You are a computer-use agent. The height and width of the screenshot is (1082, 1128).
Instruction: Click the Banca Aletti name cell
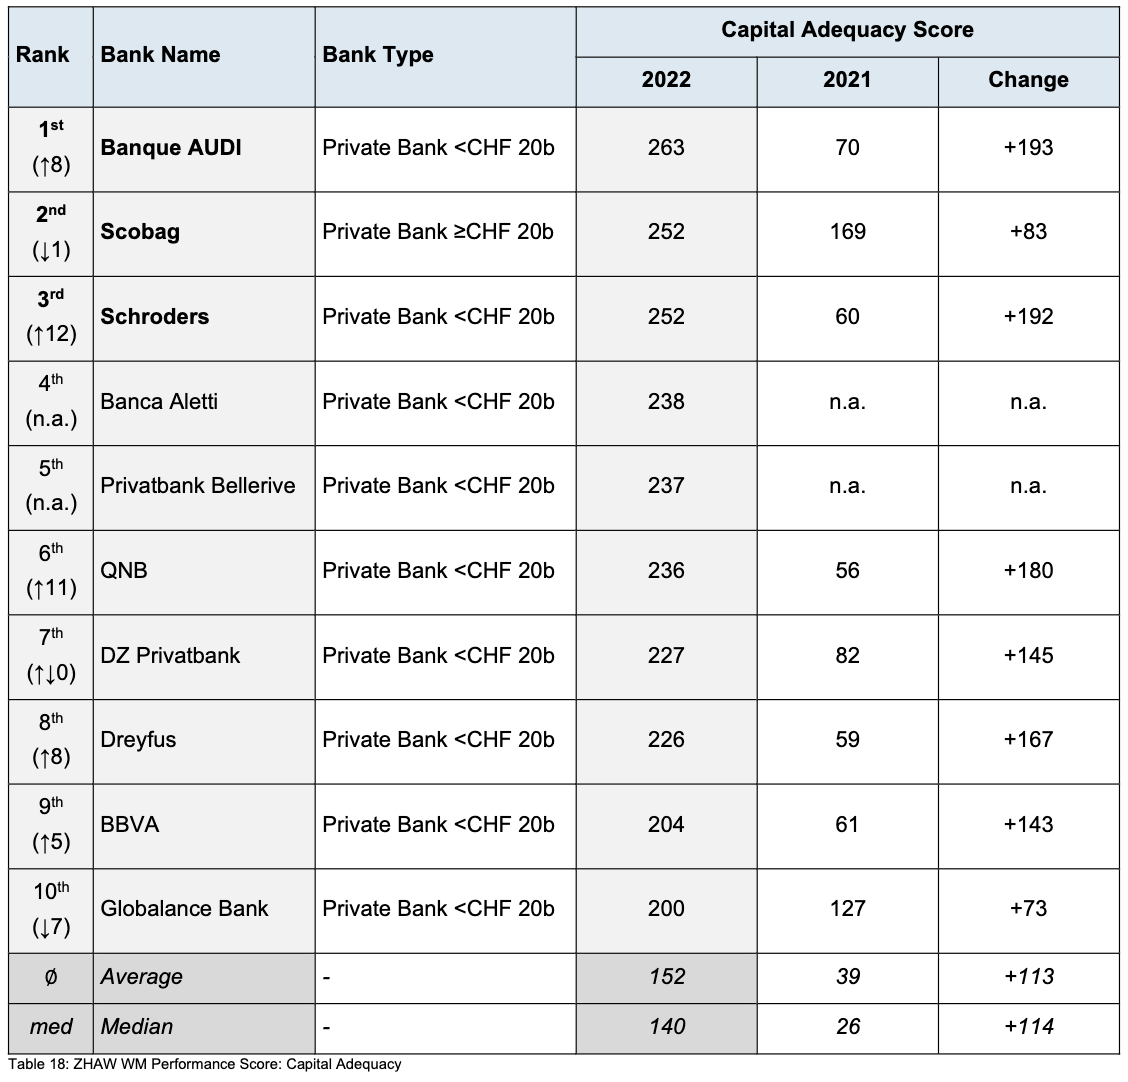coord(159,401)
